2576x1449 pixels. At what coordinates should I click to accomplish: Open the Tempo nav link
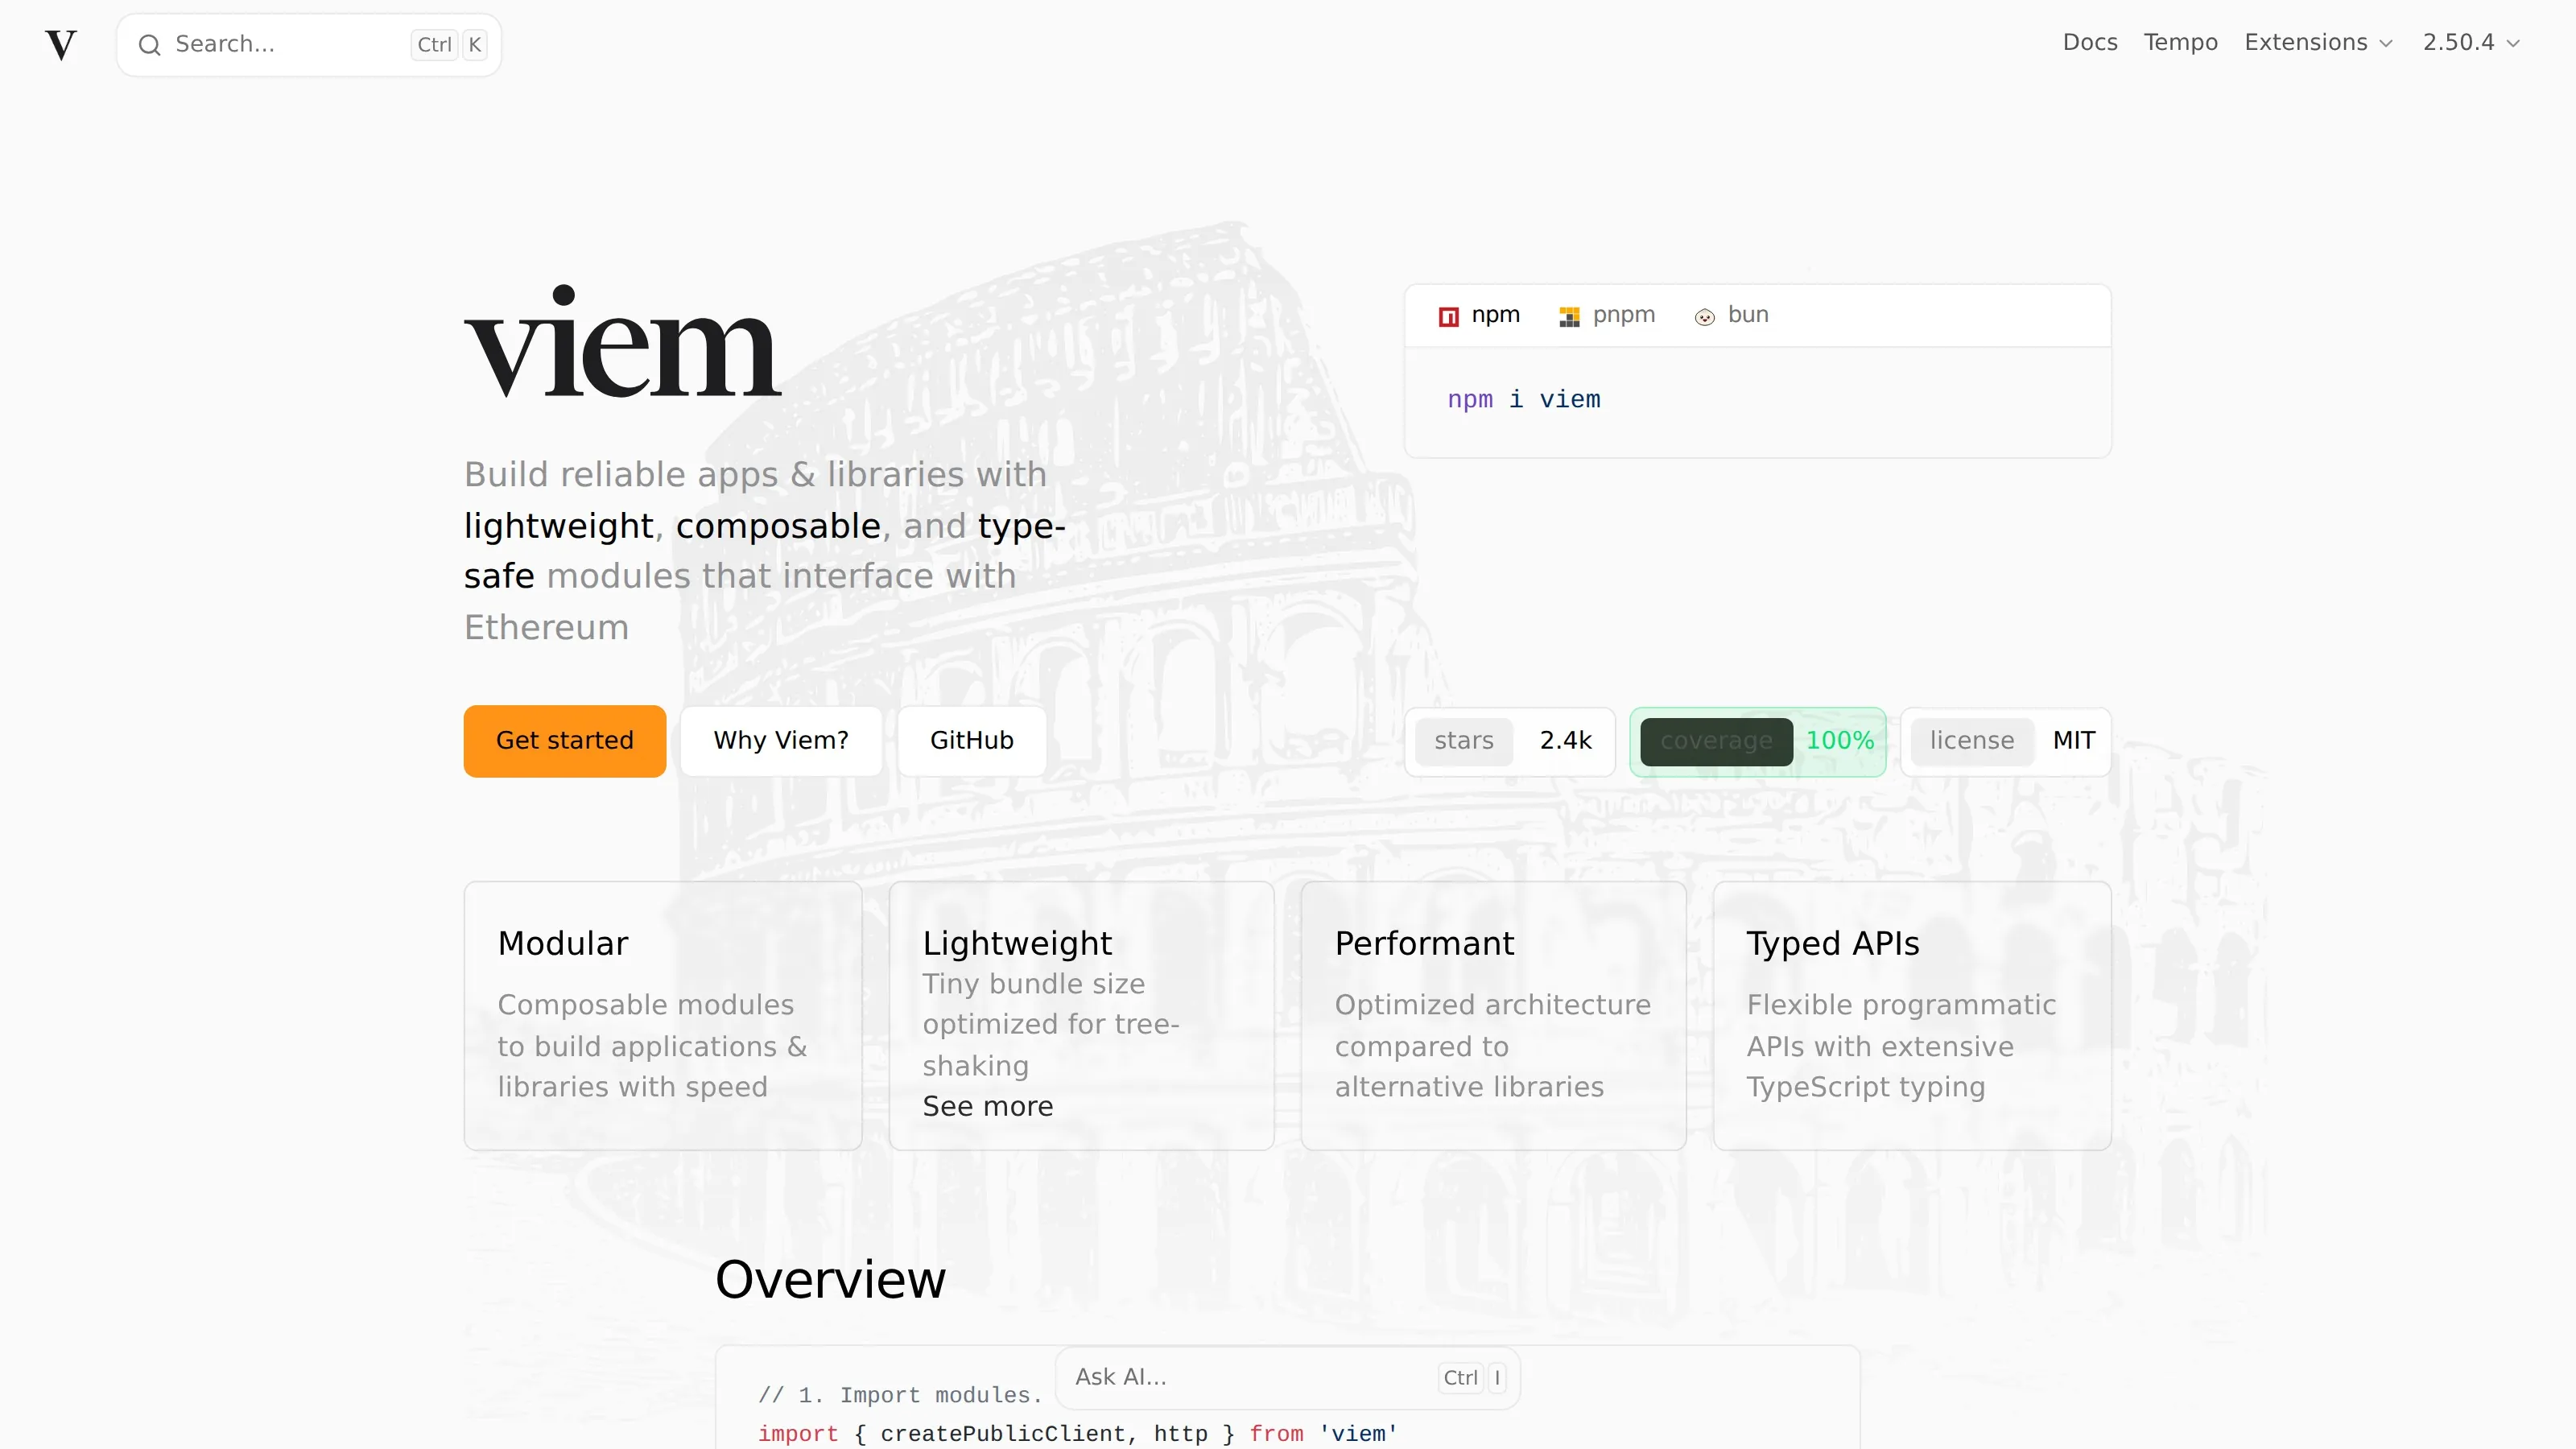click(2180, 42)
